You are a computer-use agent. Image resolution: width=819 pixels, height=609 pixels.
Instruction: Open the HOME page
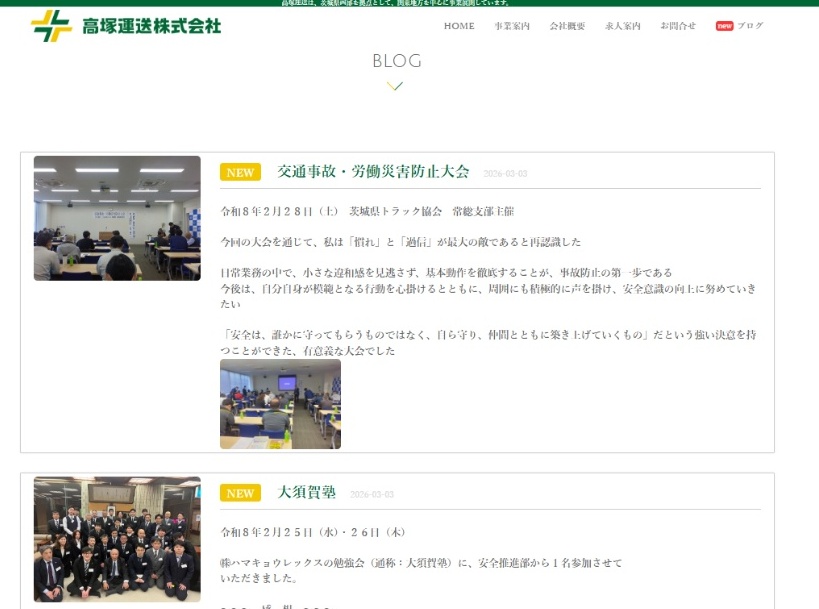coord(458,27)
